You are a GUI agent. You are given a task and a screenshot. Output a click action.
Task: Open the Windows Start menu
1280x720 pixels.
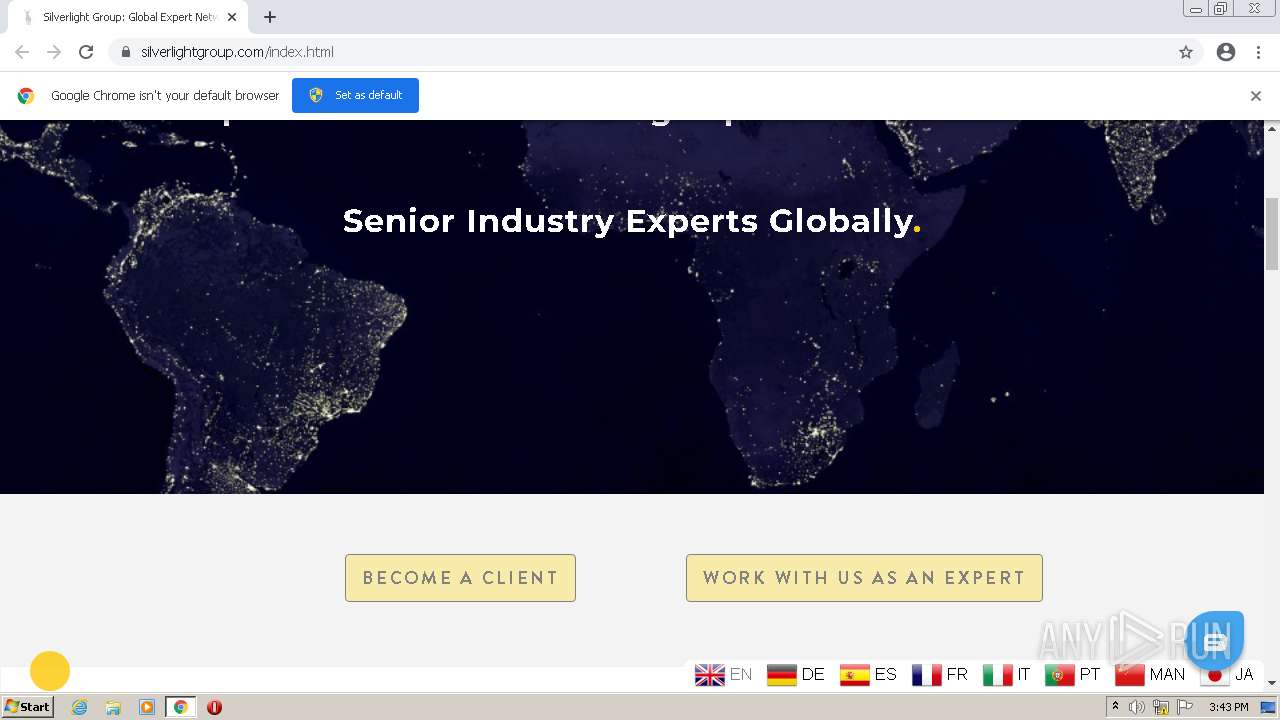(27, 706)
